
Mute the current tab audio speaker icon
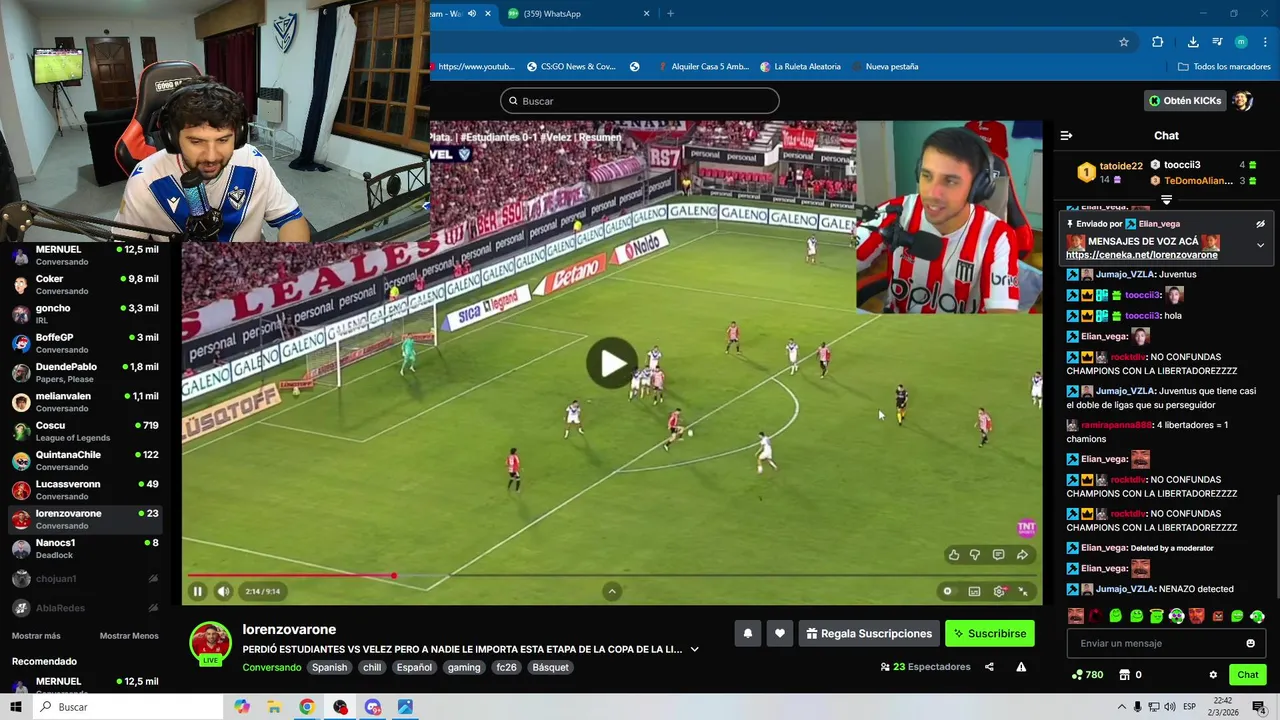pyautogui.click(x=472, y=14)
